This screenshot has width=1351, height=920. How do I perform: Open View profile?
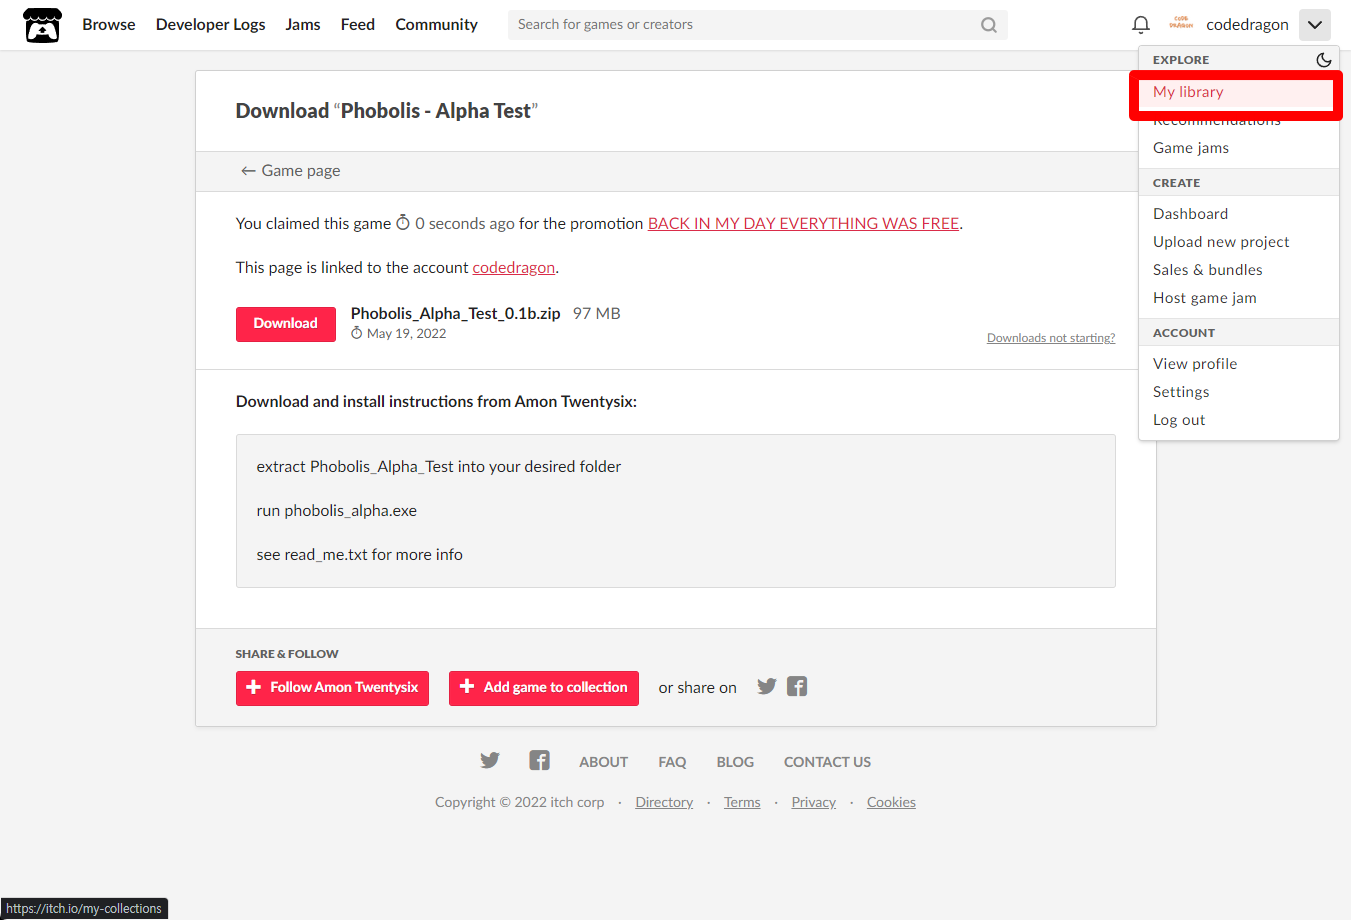point(1195,364)
